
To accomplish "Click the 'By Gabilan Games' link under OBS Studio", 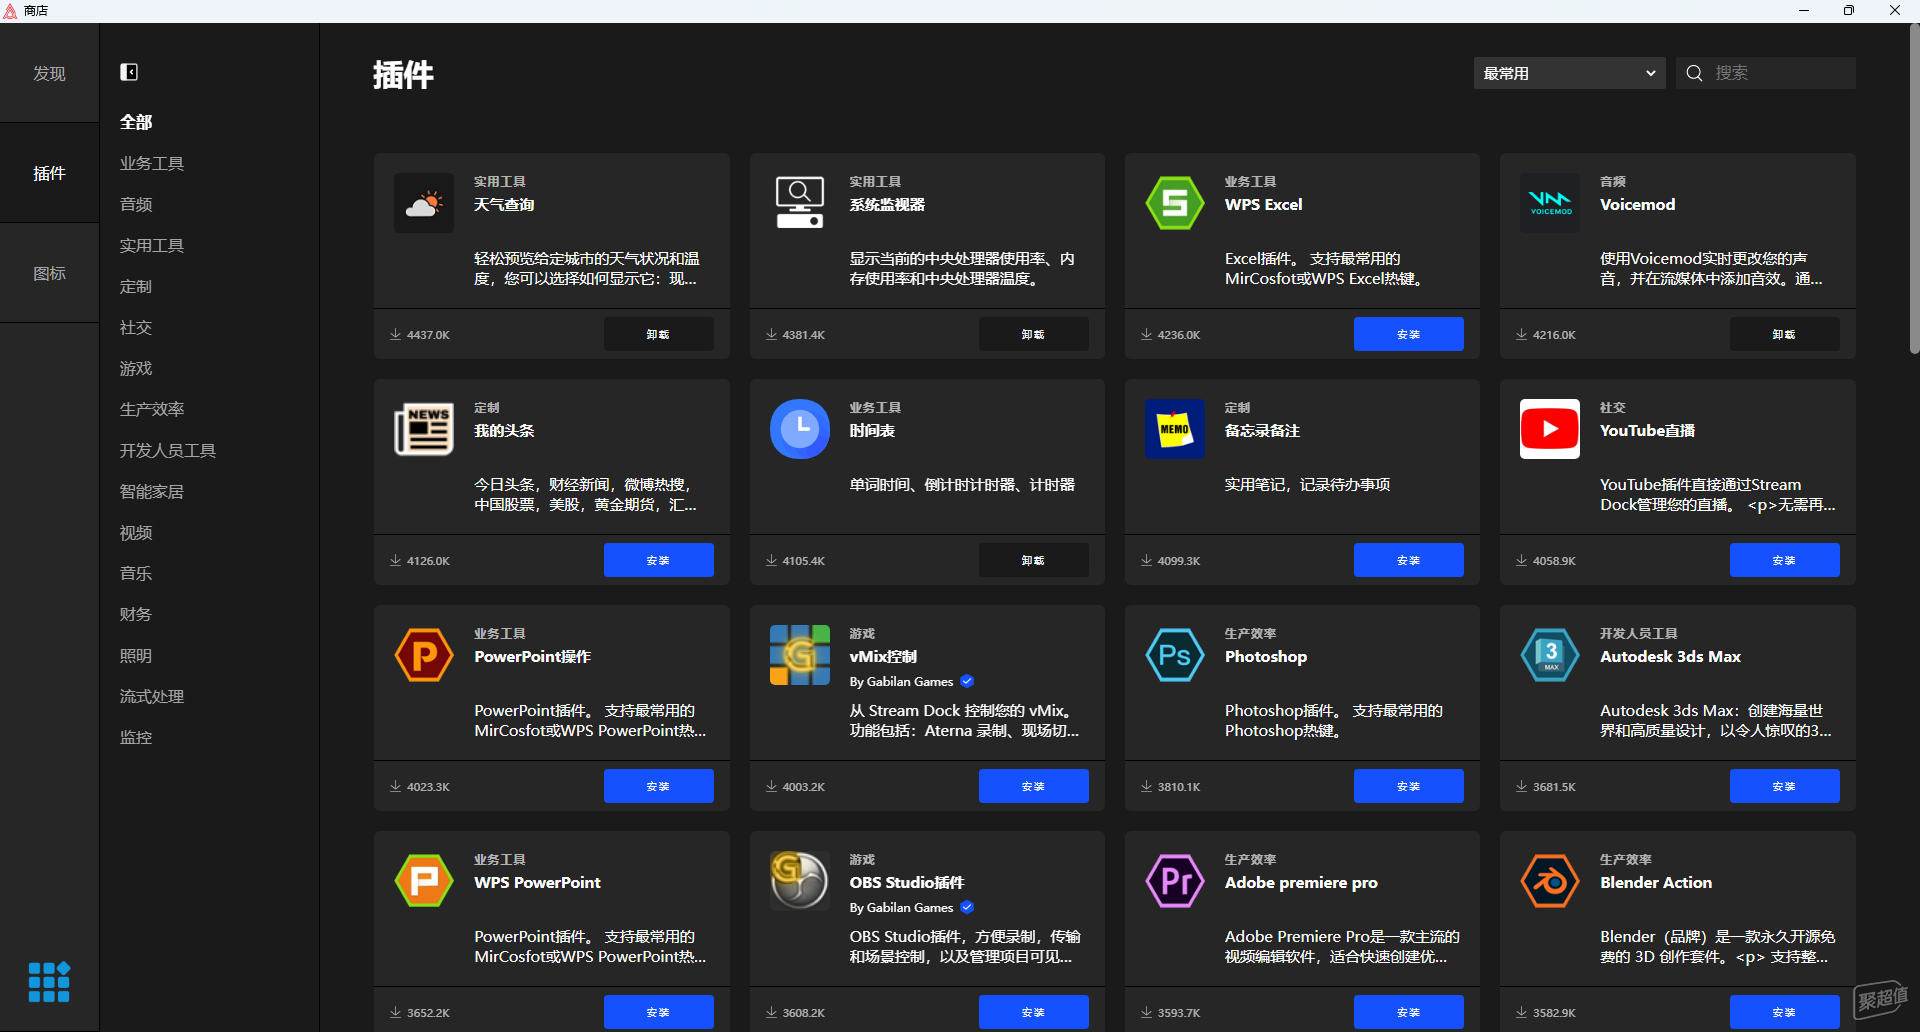I will click(901, 907).
